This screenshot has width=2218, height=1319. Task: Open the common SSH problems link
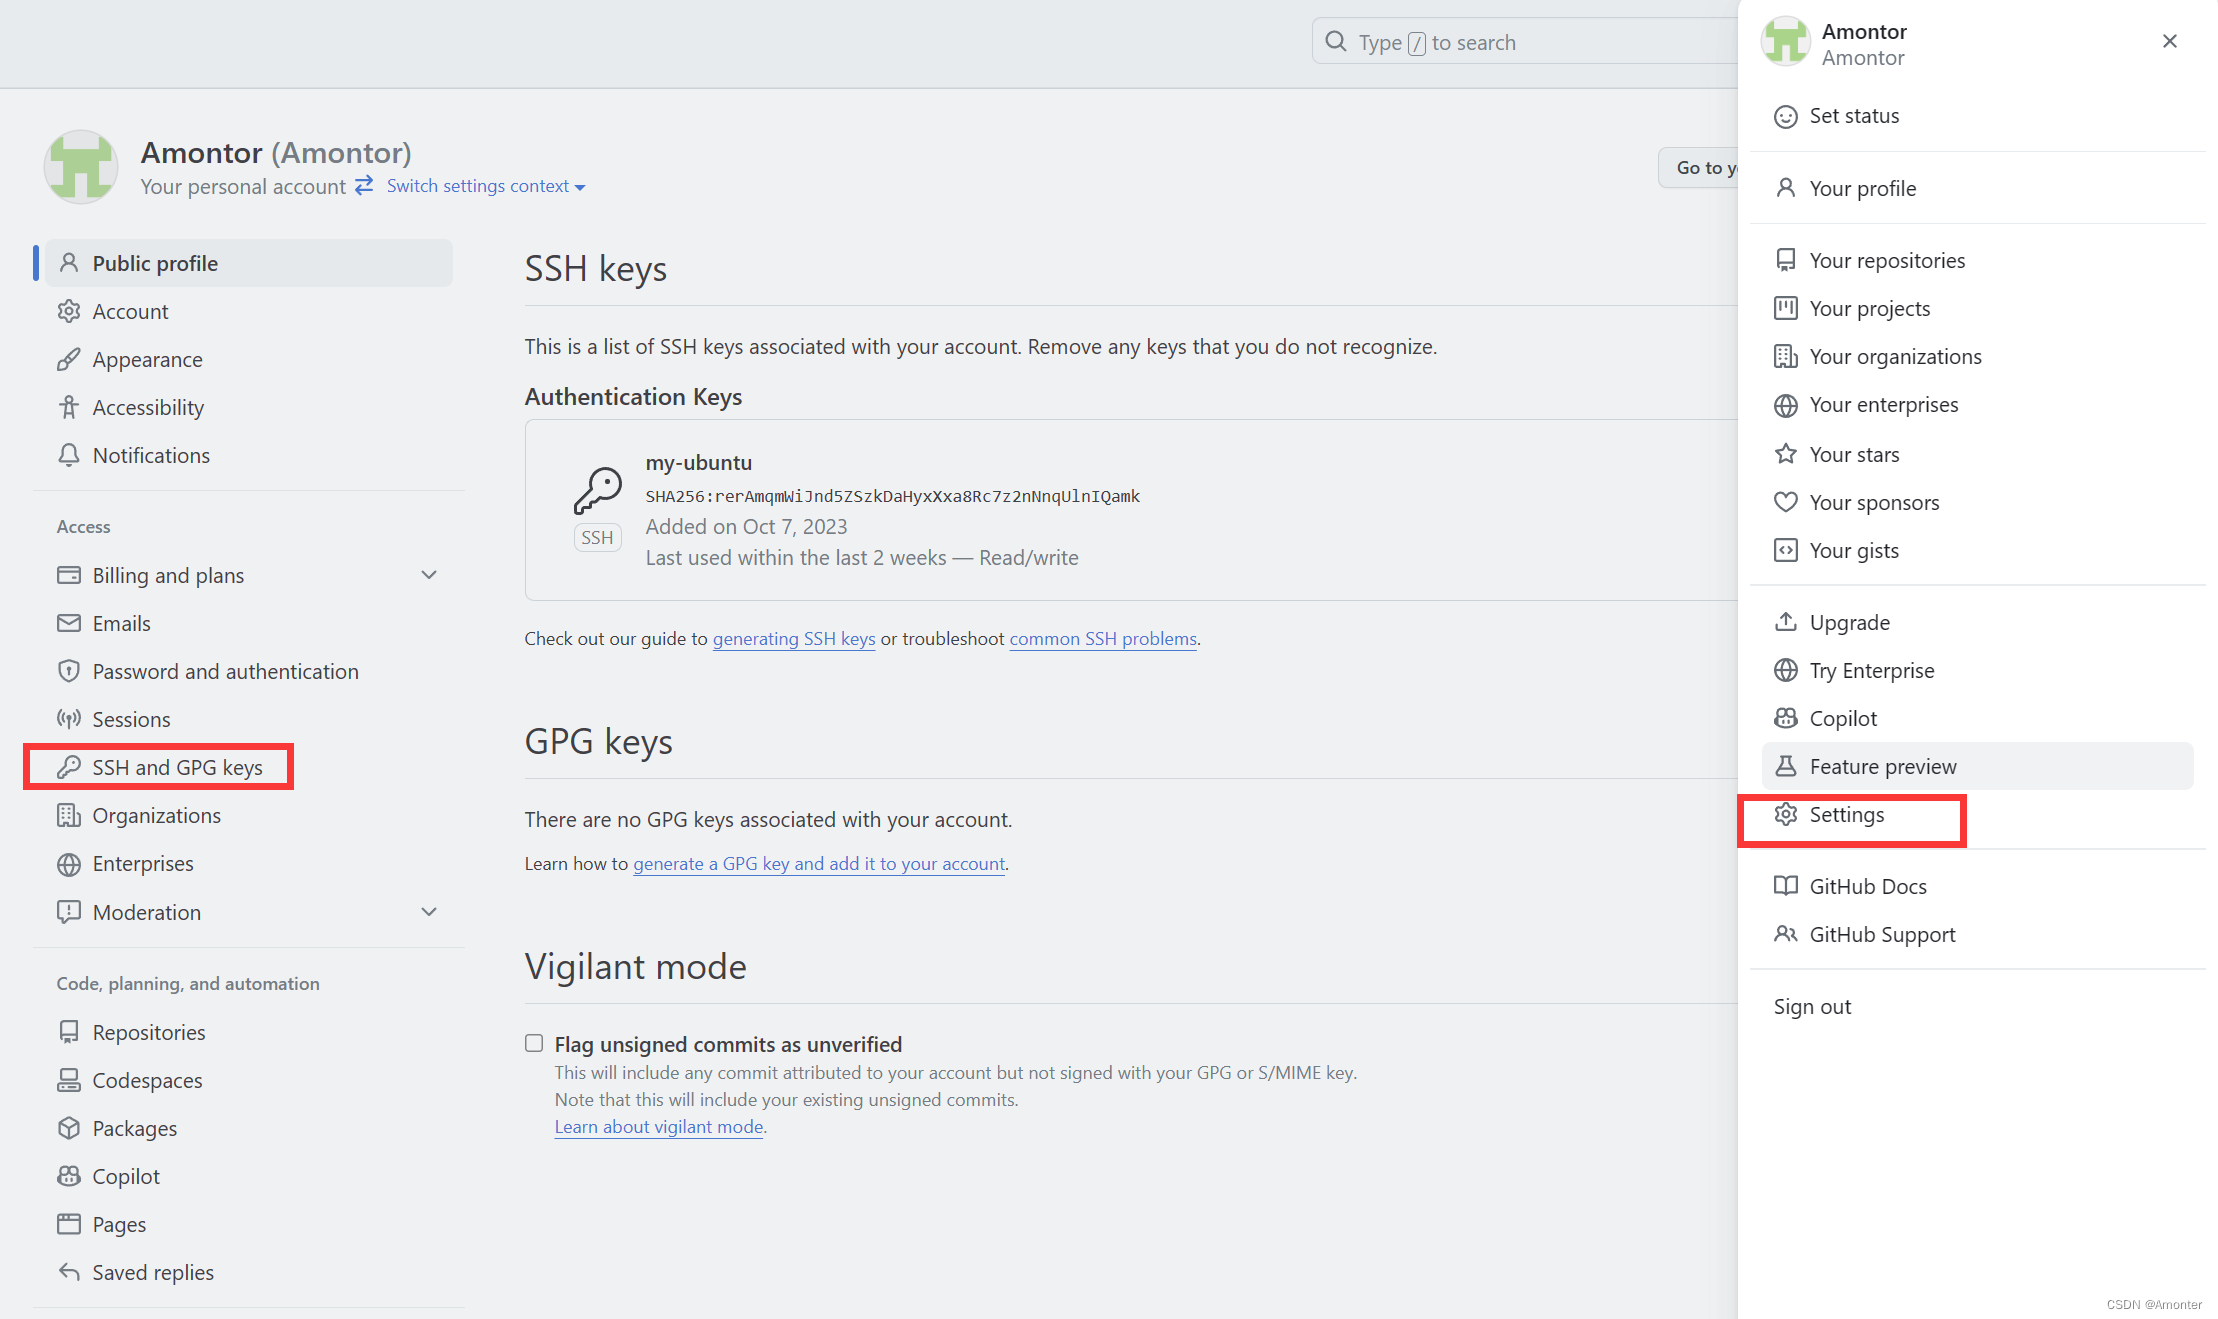click(x=1103, y=639)
